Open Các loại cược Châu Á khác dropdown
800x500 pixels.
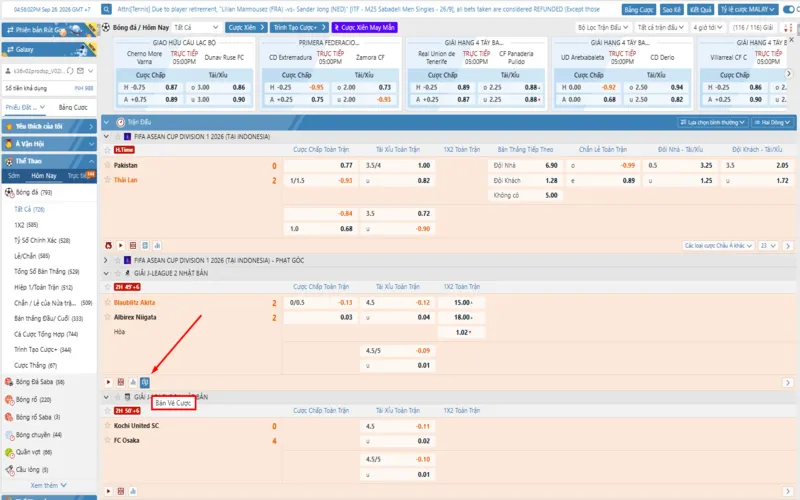pyautogui.click(x=718, y=246)
